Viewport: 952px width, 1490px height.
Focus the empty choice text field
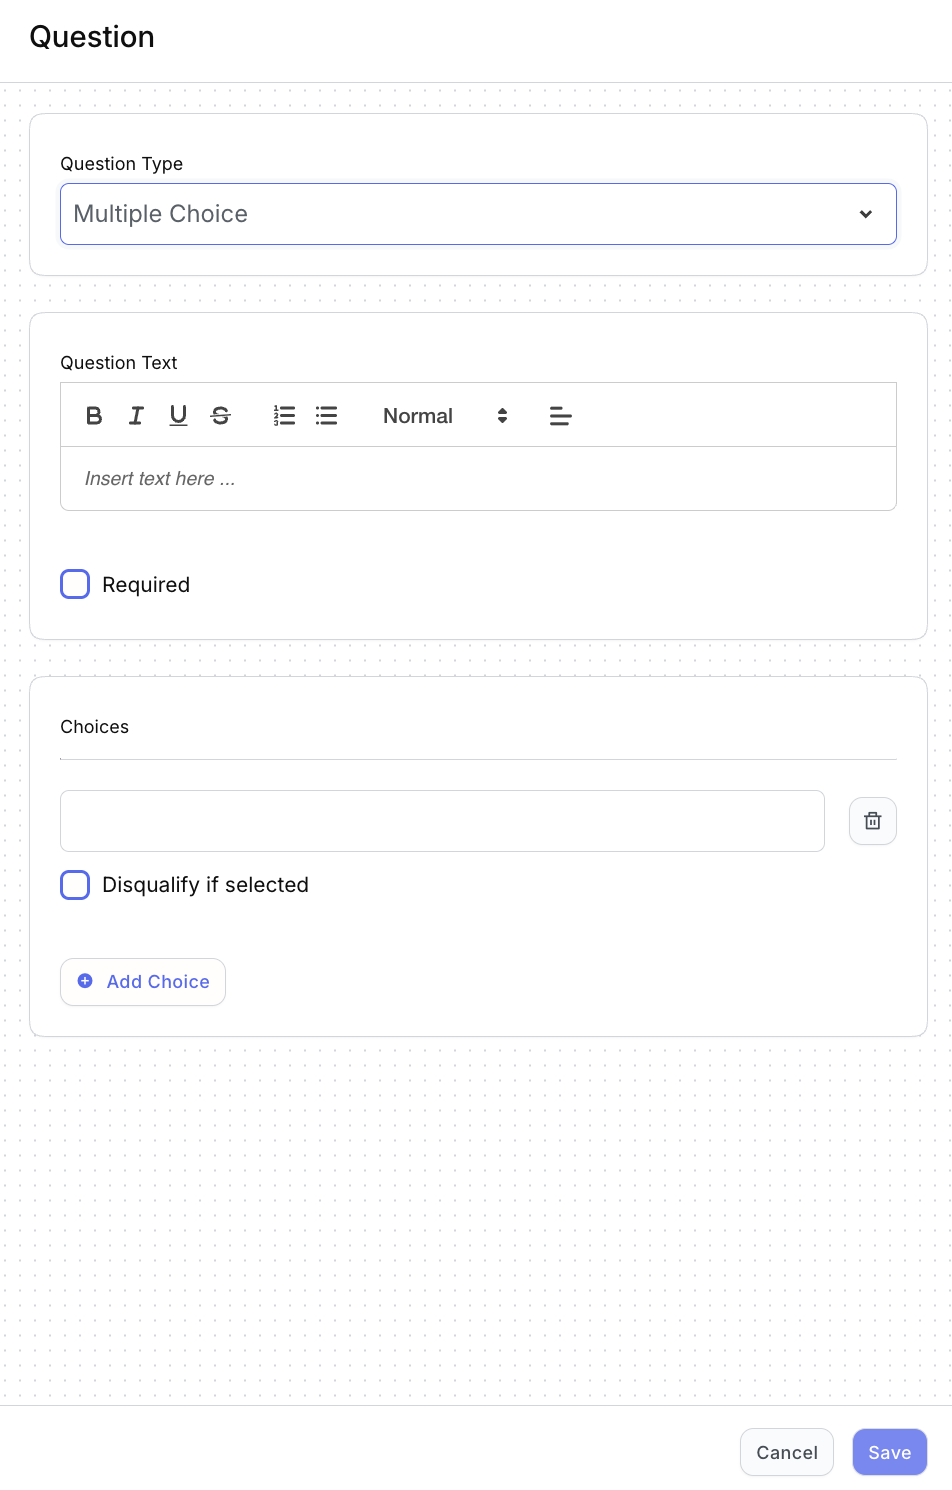click(442, 821)
